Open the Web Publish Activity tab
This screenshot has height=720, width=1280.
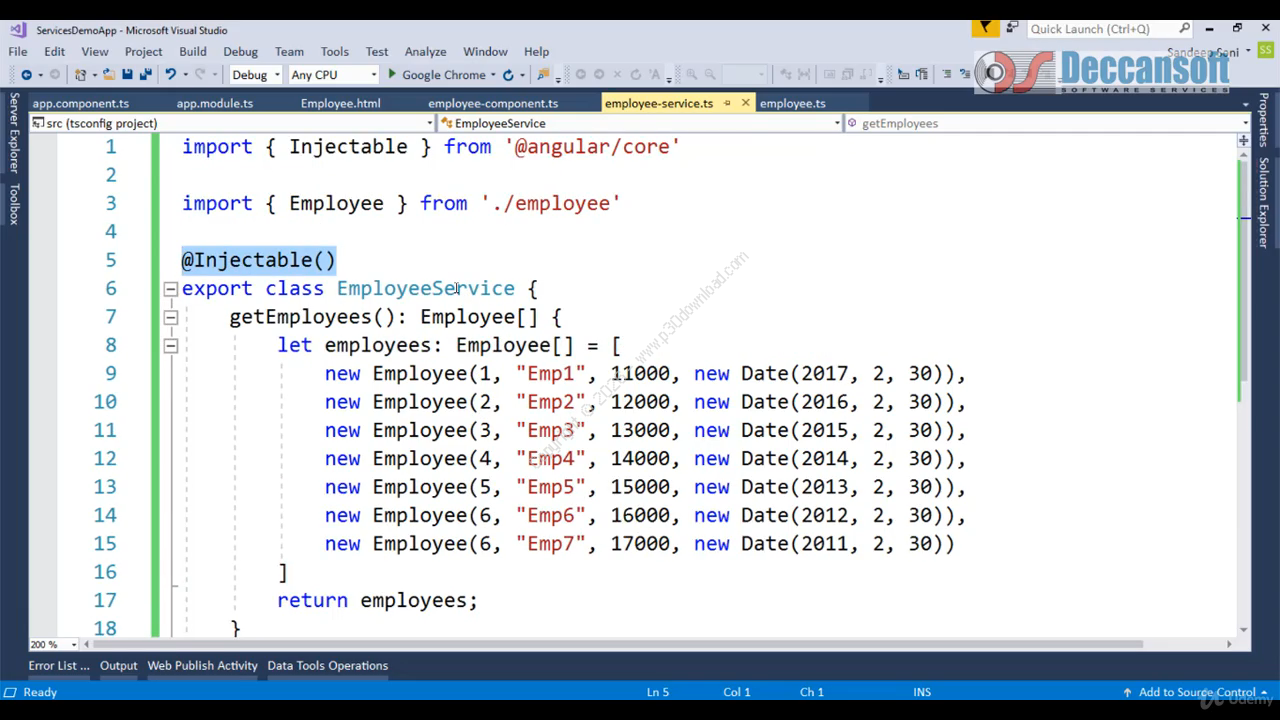pos(202,665)
